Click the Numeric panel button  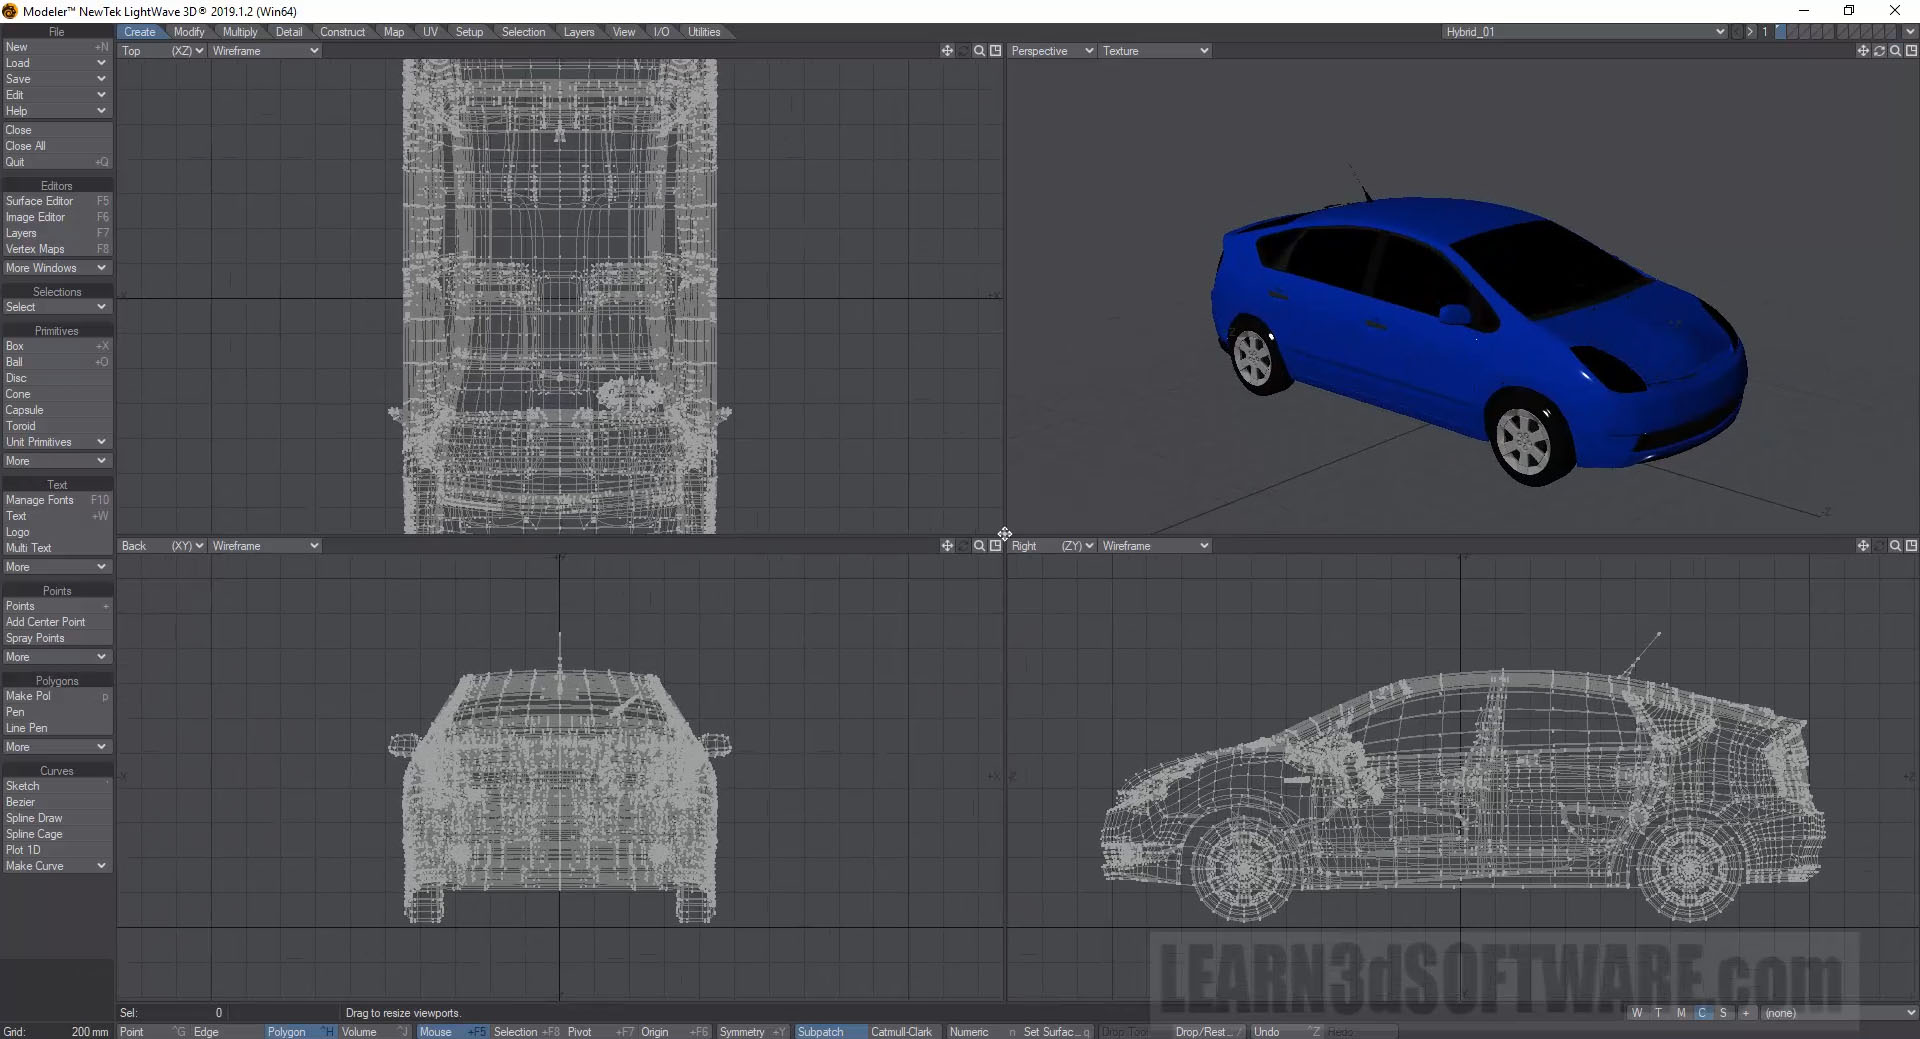tap(968, 1032)
